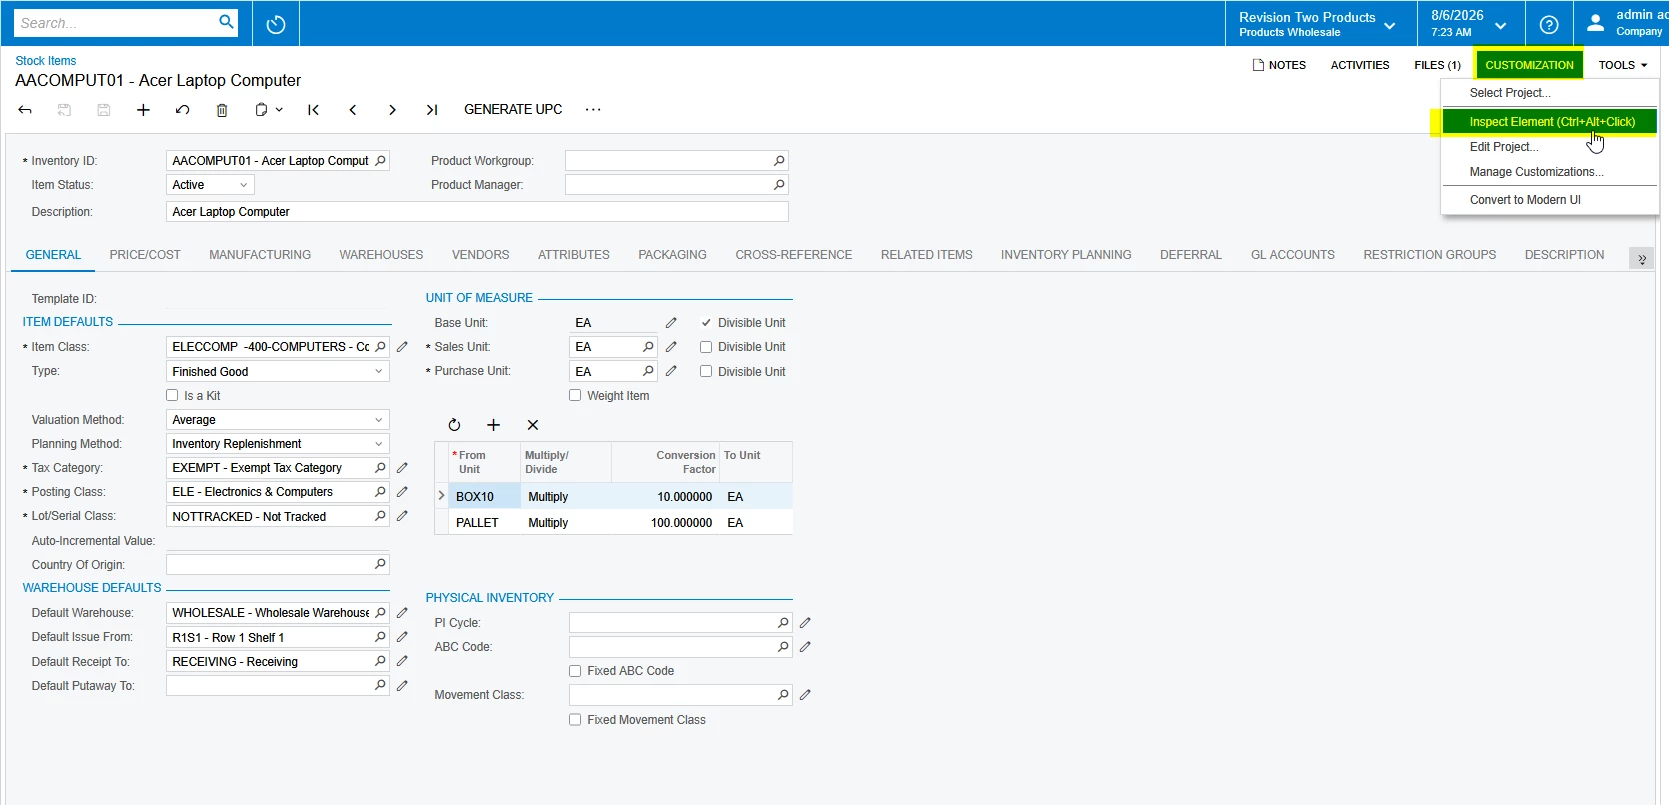Screen dimensions: 1669x805
Task: Click the Save and Close toolbar icon
Action: point(64,110)
